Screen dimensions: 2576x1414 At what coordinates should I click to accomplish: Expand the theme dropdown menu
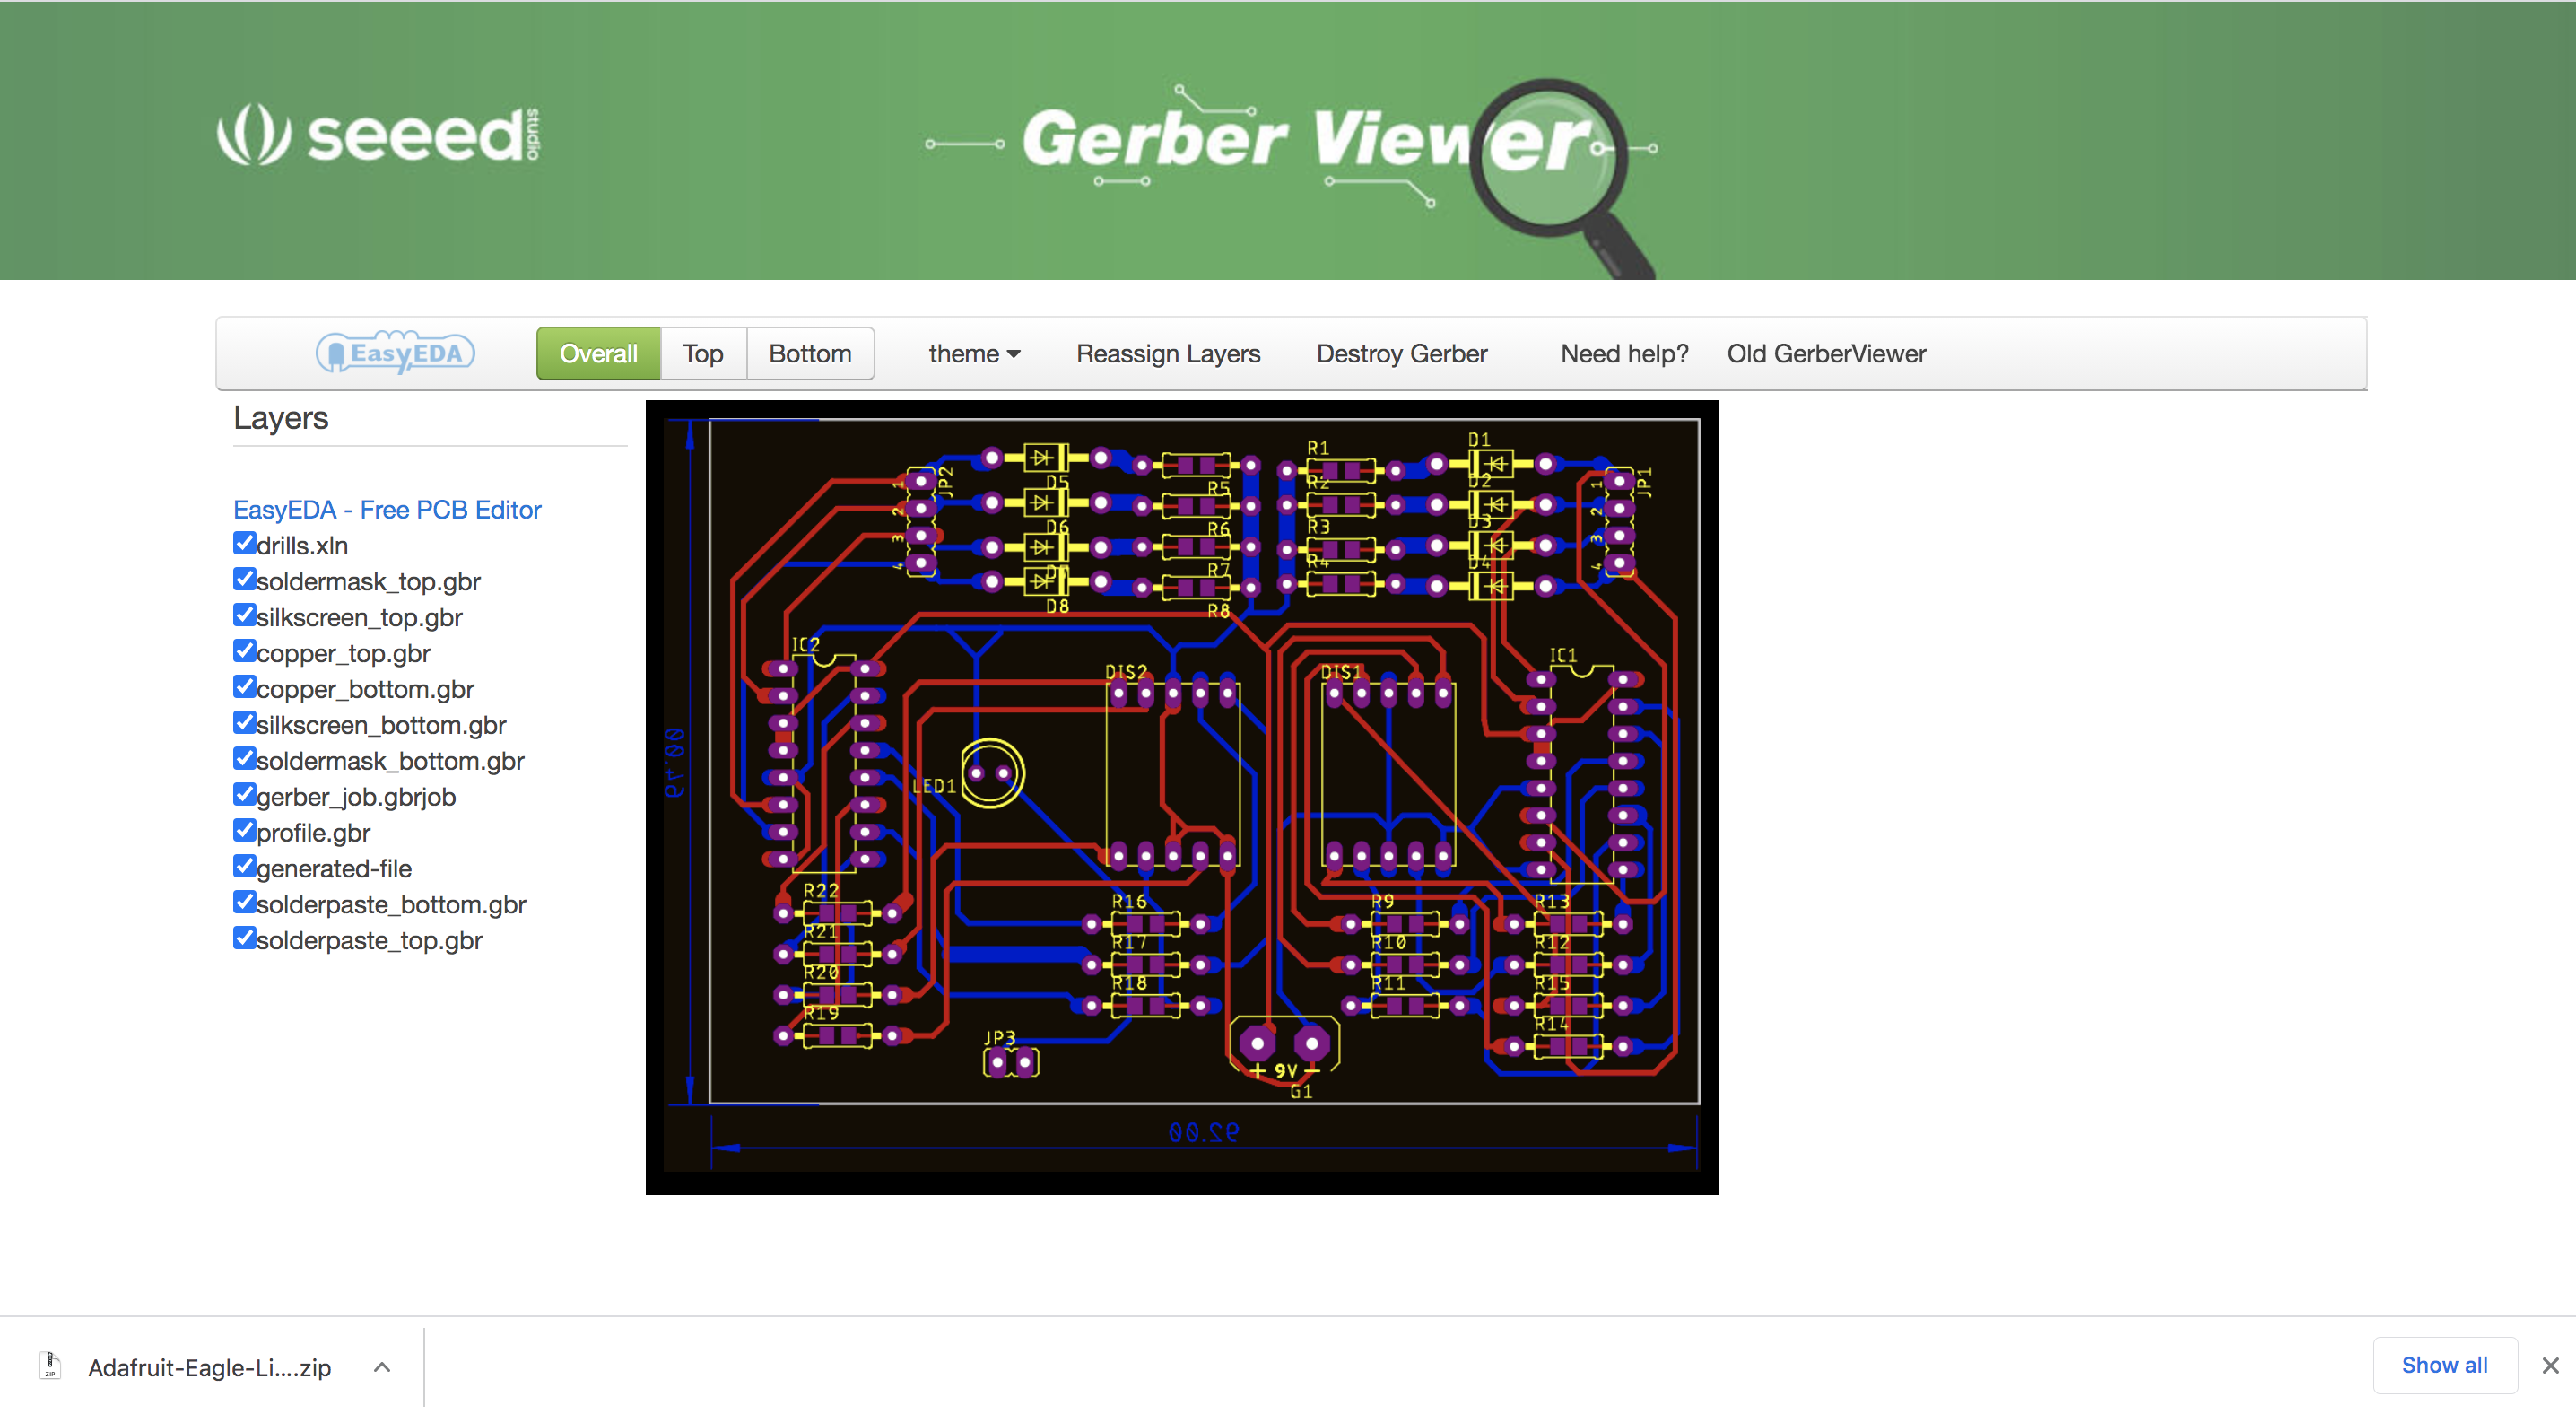point(971,353)
